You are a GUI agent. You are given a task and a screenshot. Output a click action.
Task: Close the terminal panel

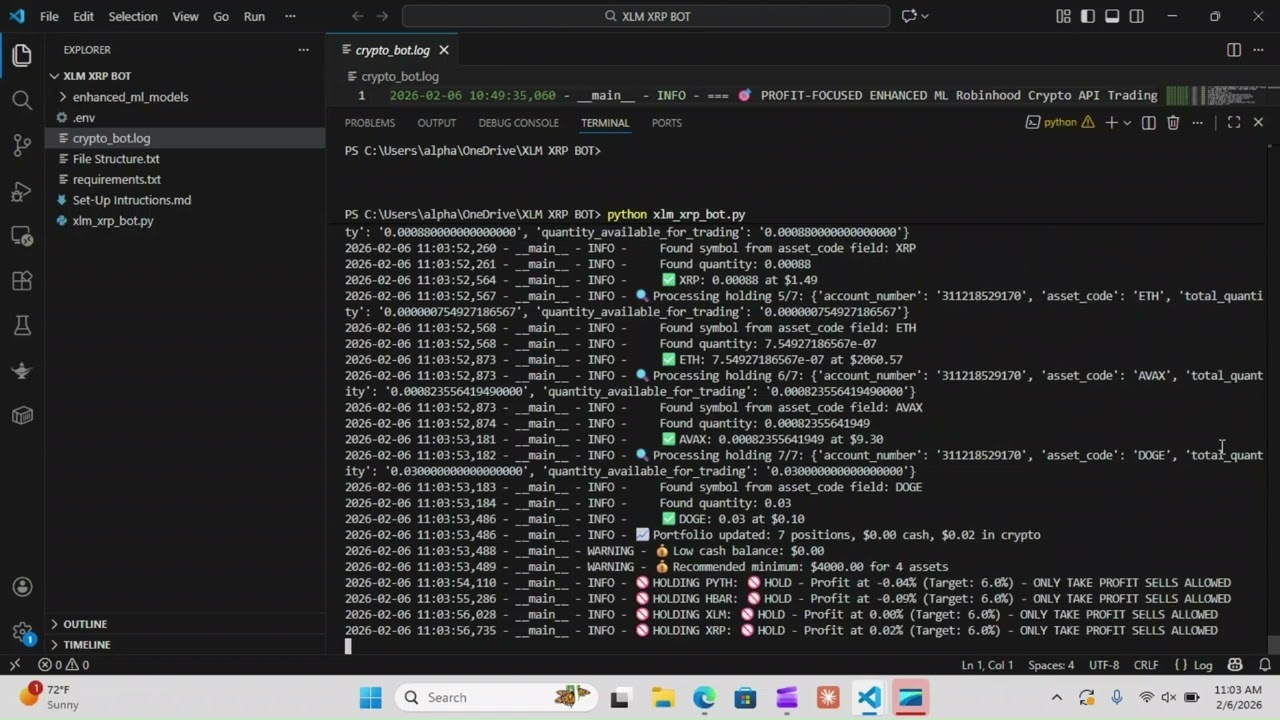coord(1258,123)
